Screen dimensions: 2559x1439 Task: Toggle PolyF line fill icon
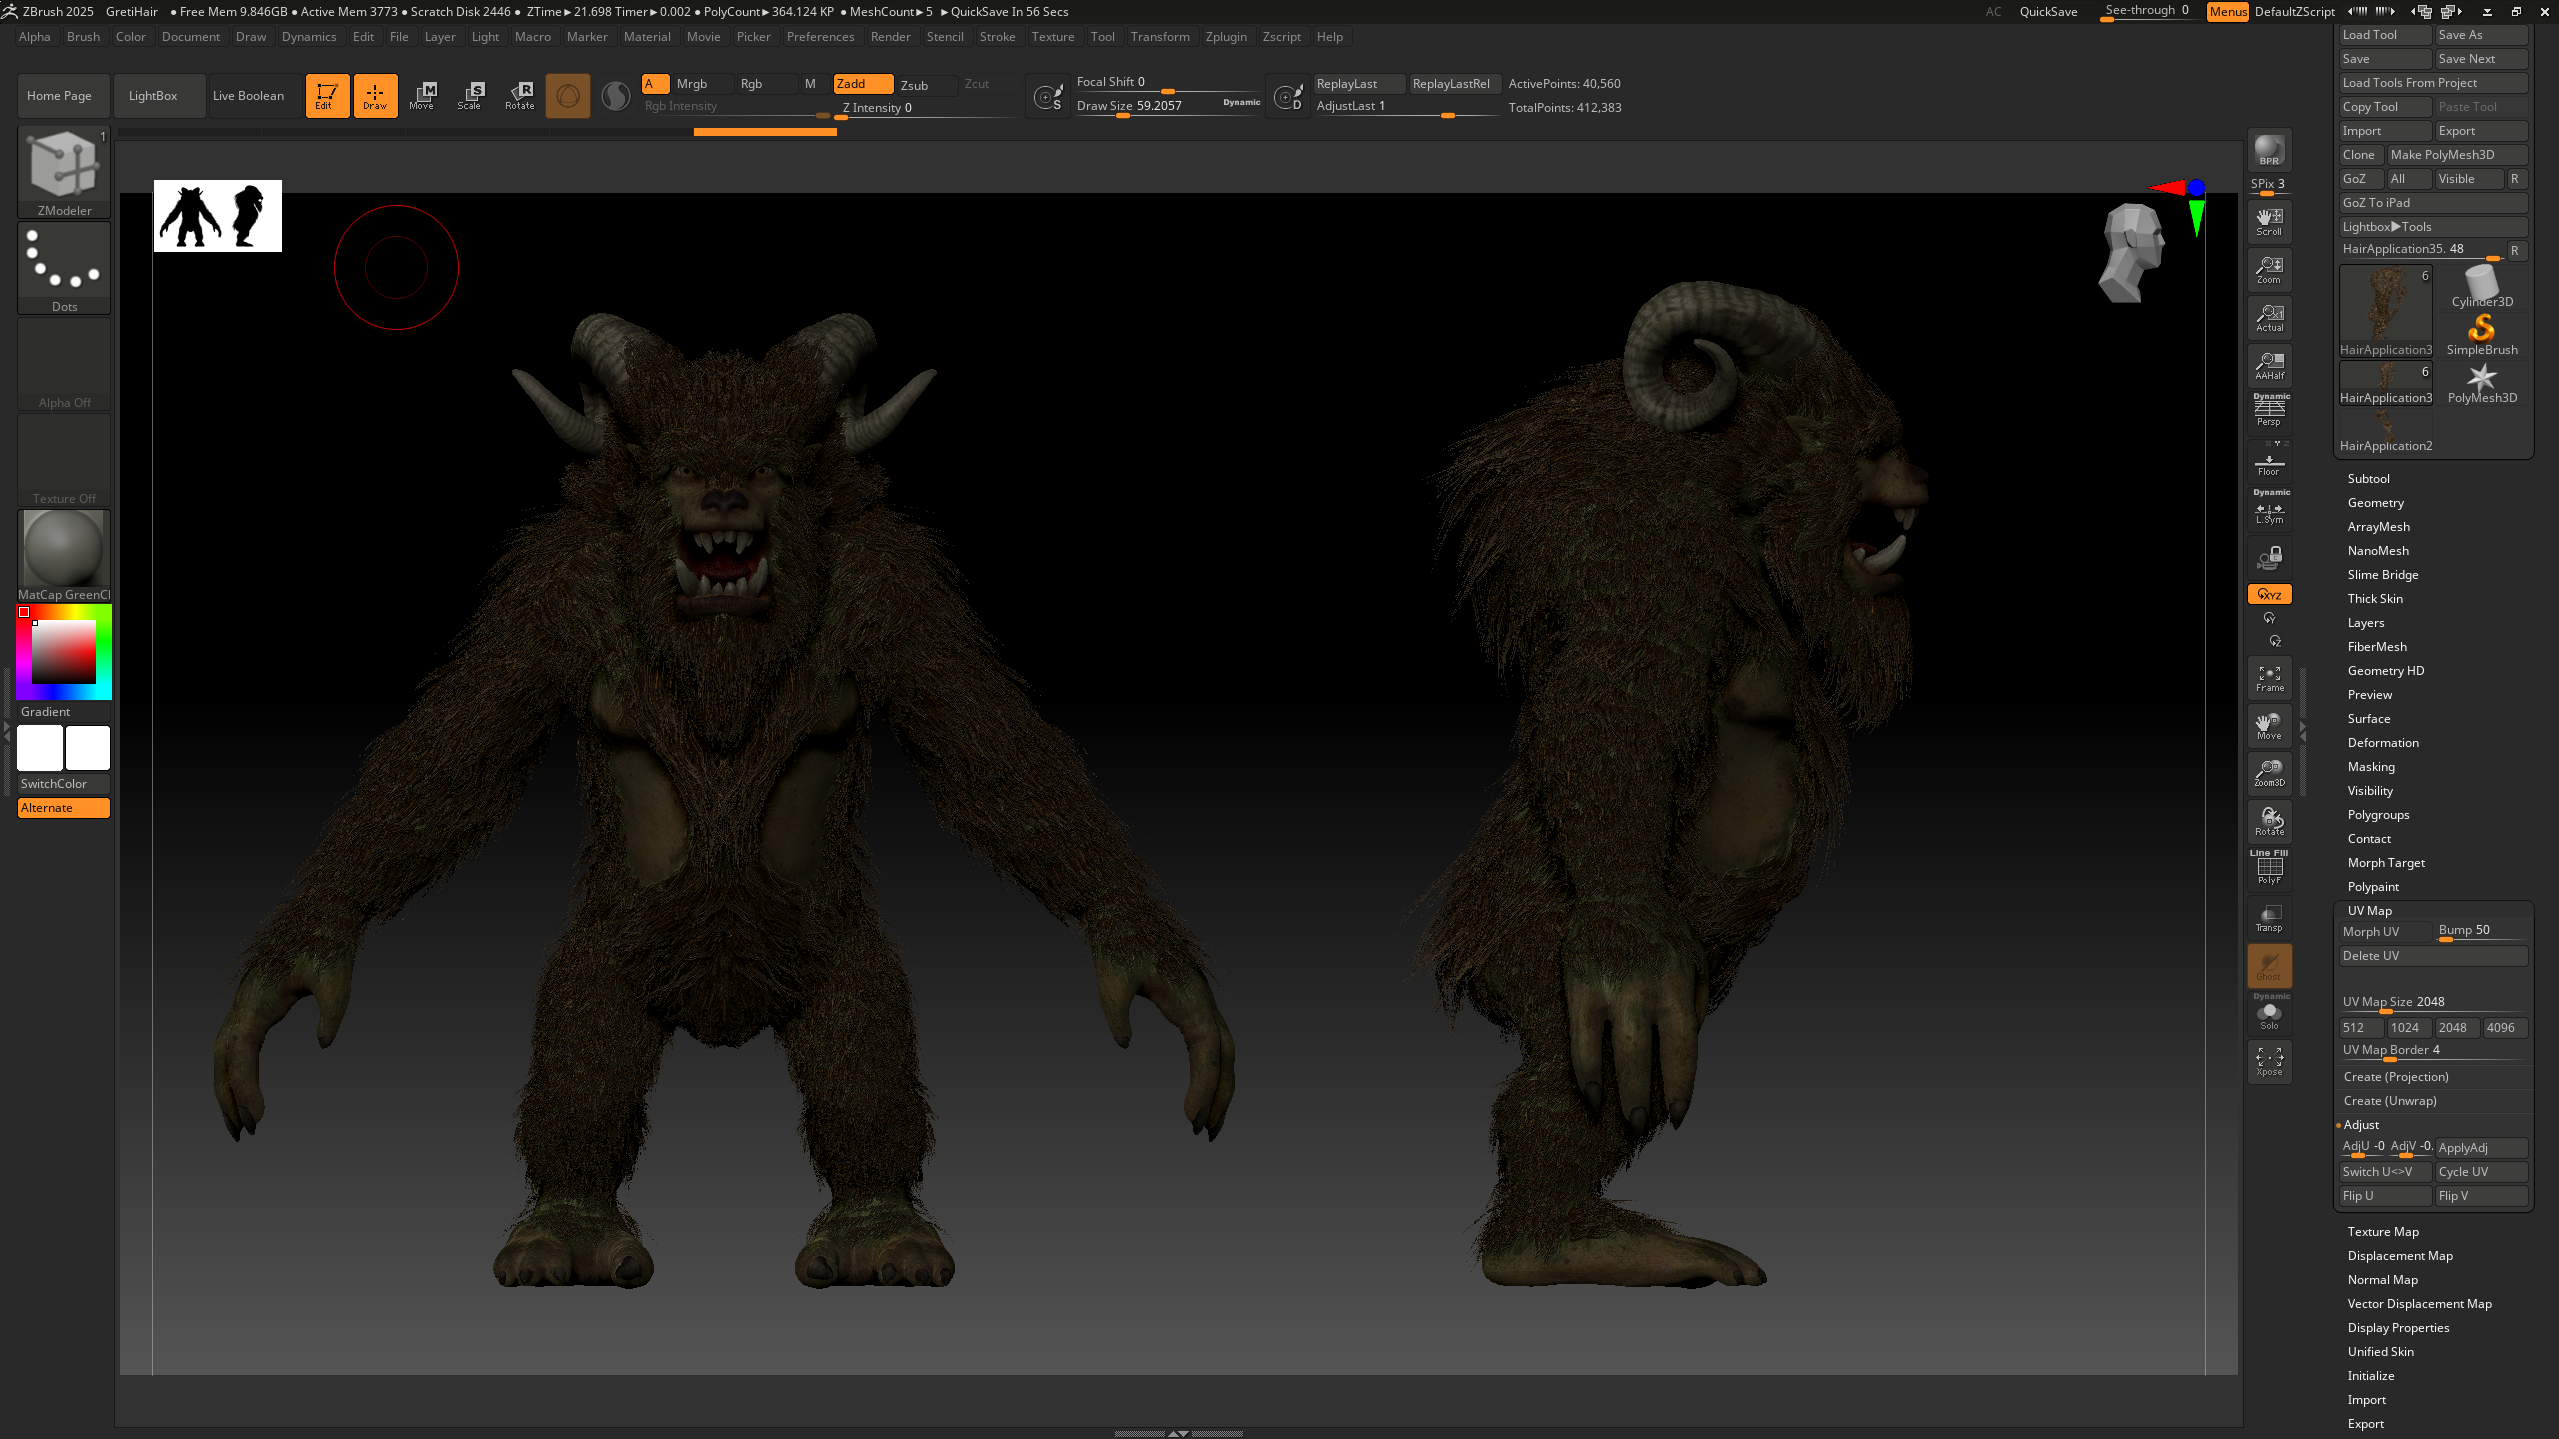(x=2268, y=868)
